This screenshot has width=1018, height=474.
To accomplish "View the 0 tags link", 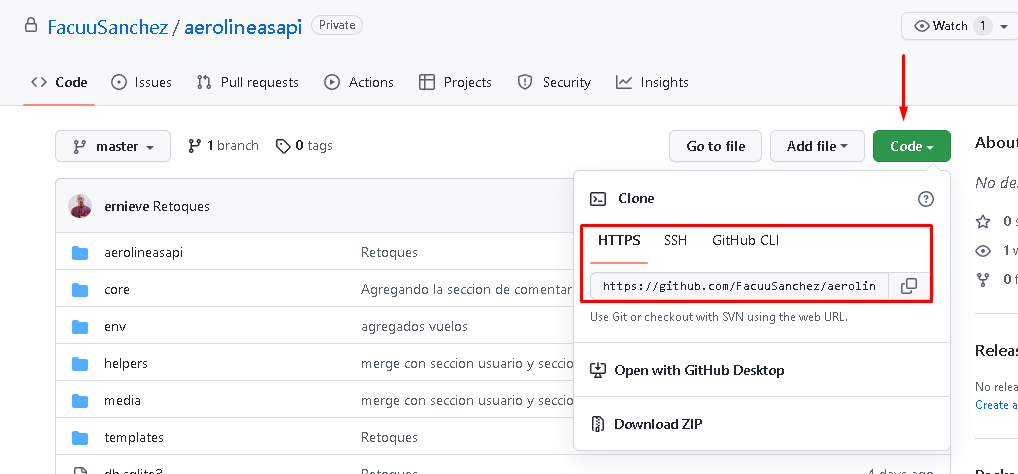I will pyautogui.click(x=304, y=145).
